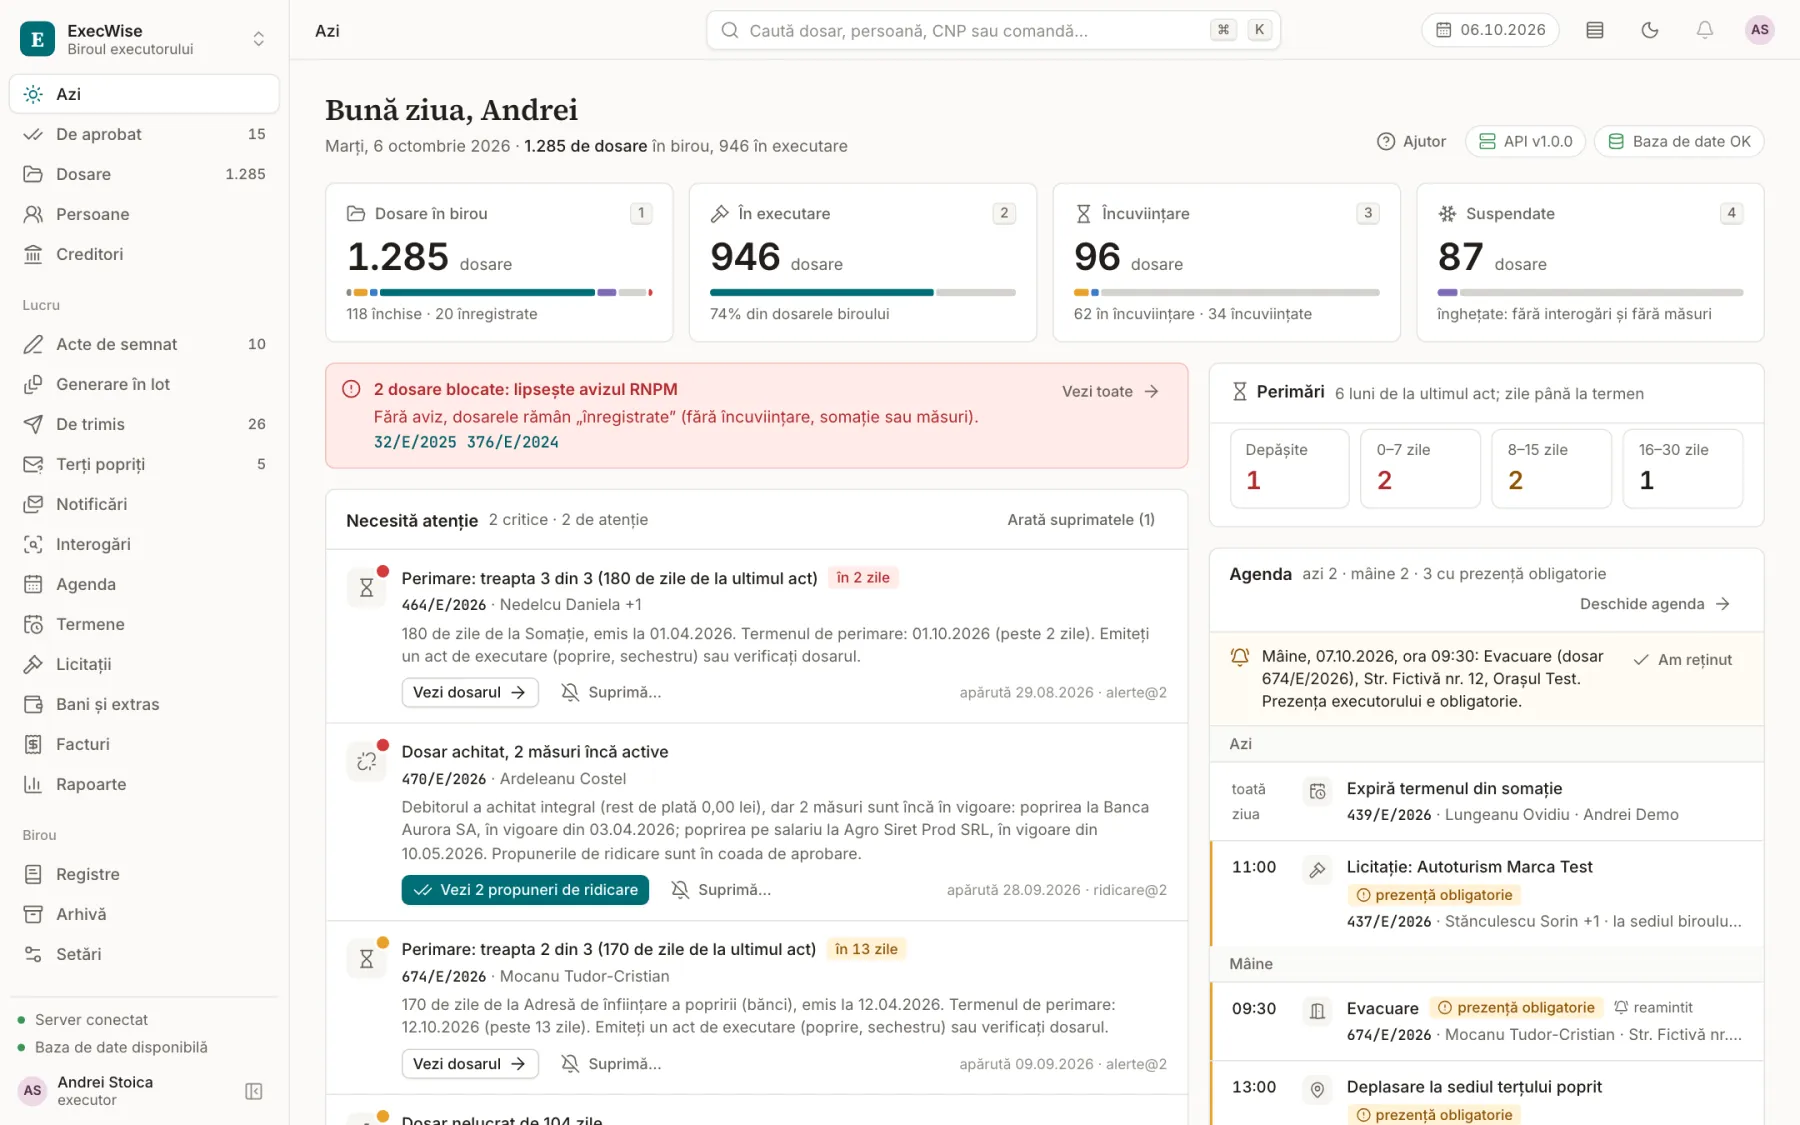Click Vezi 2 propuneri de ridicare
This screenshot has width=1800, height=1125.
click(x=525, y=890)
